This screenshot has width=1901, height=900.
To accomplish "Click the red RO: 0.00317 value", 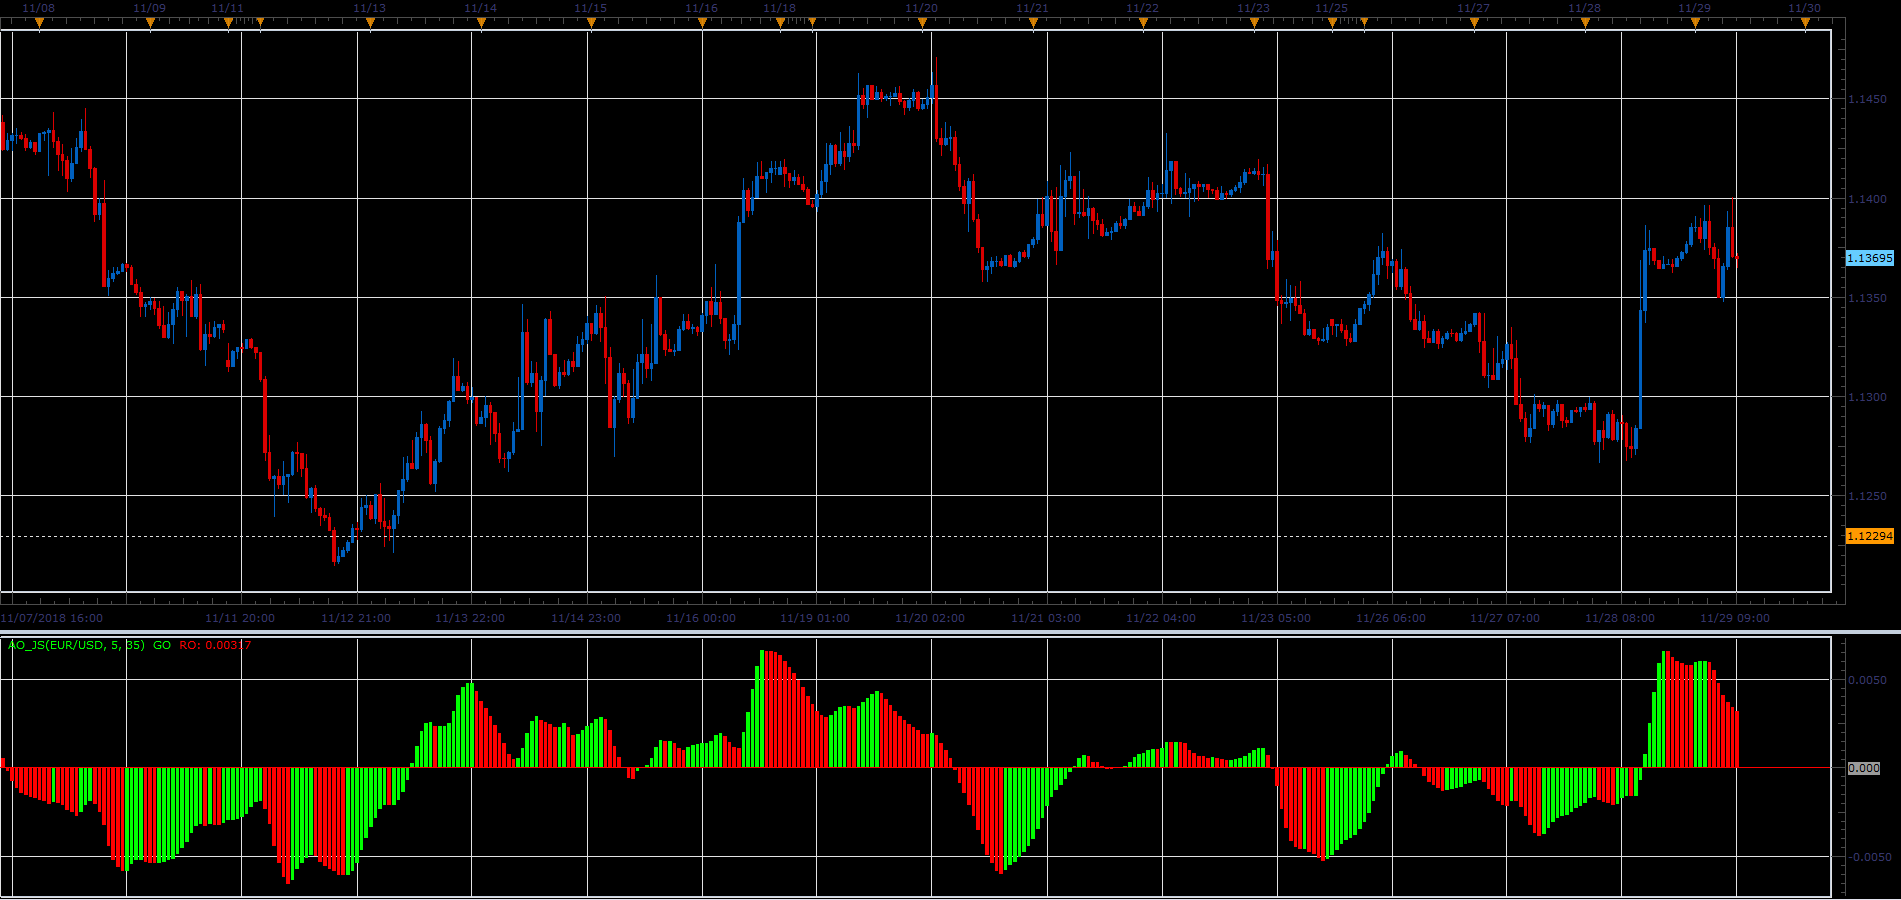I will click(215, 645).
